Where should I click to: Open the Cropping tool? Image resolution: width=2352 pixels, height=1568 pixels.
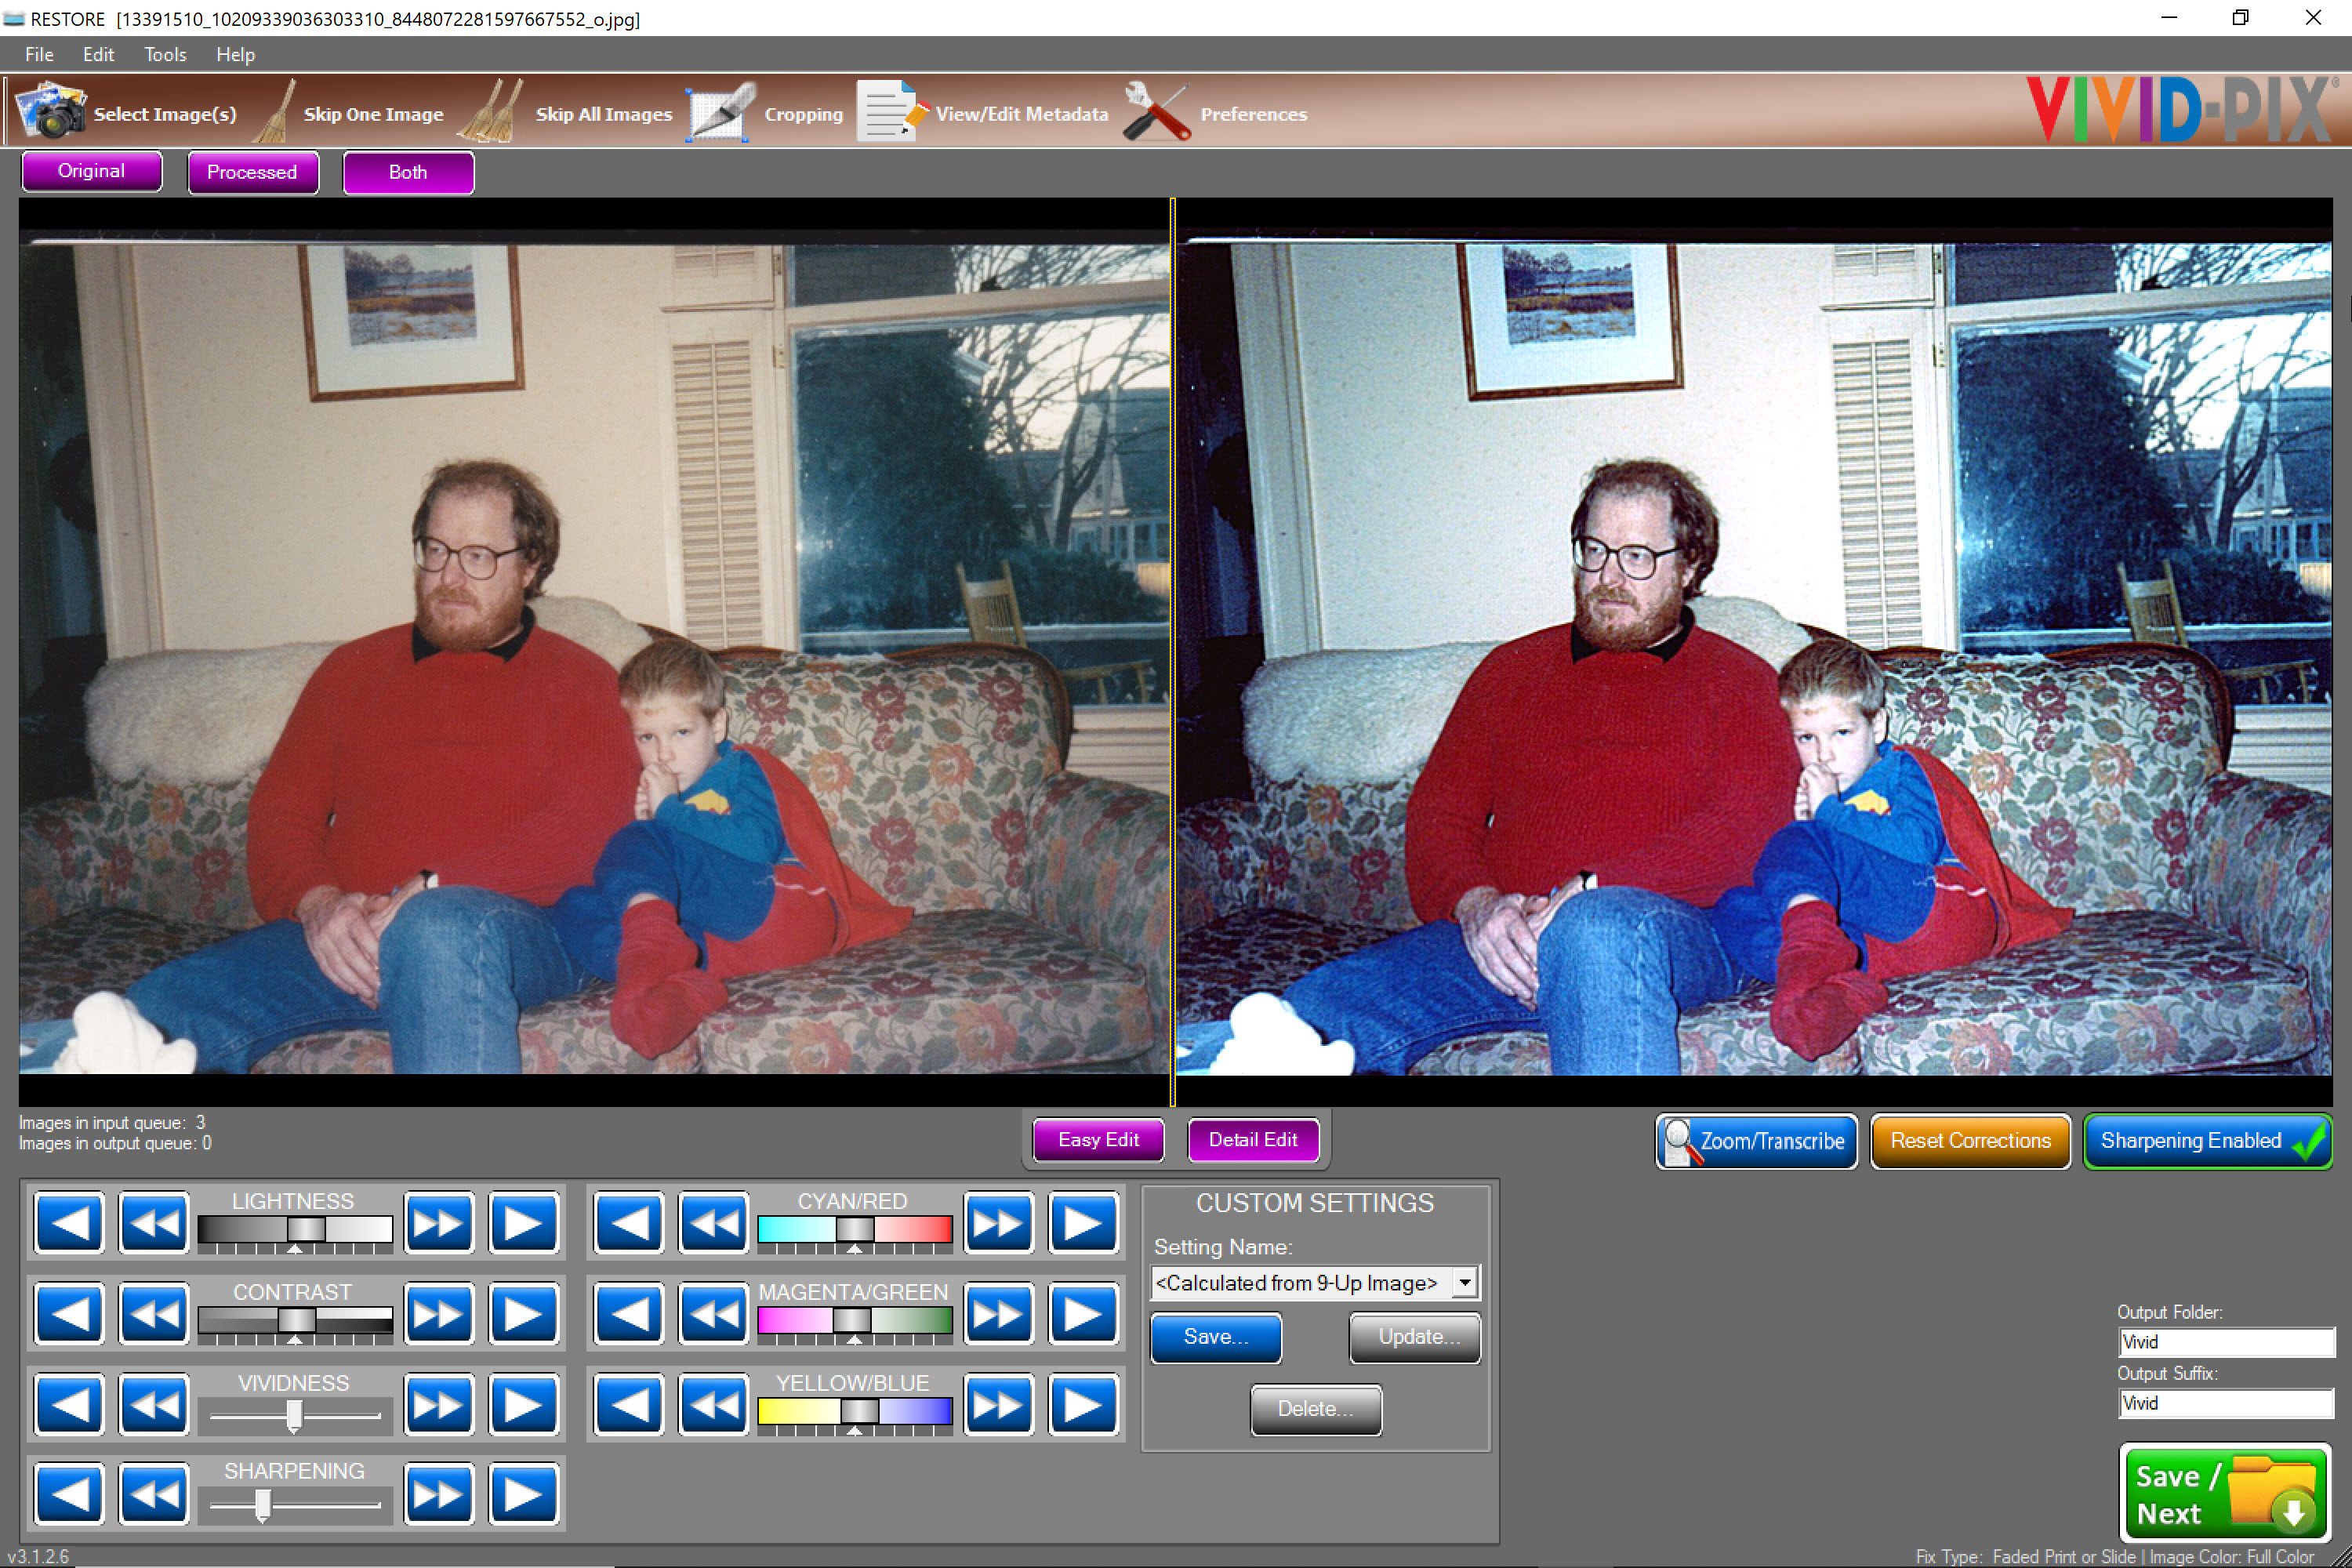pos(767,112)
